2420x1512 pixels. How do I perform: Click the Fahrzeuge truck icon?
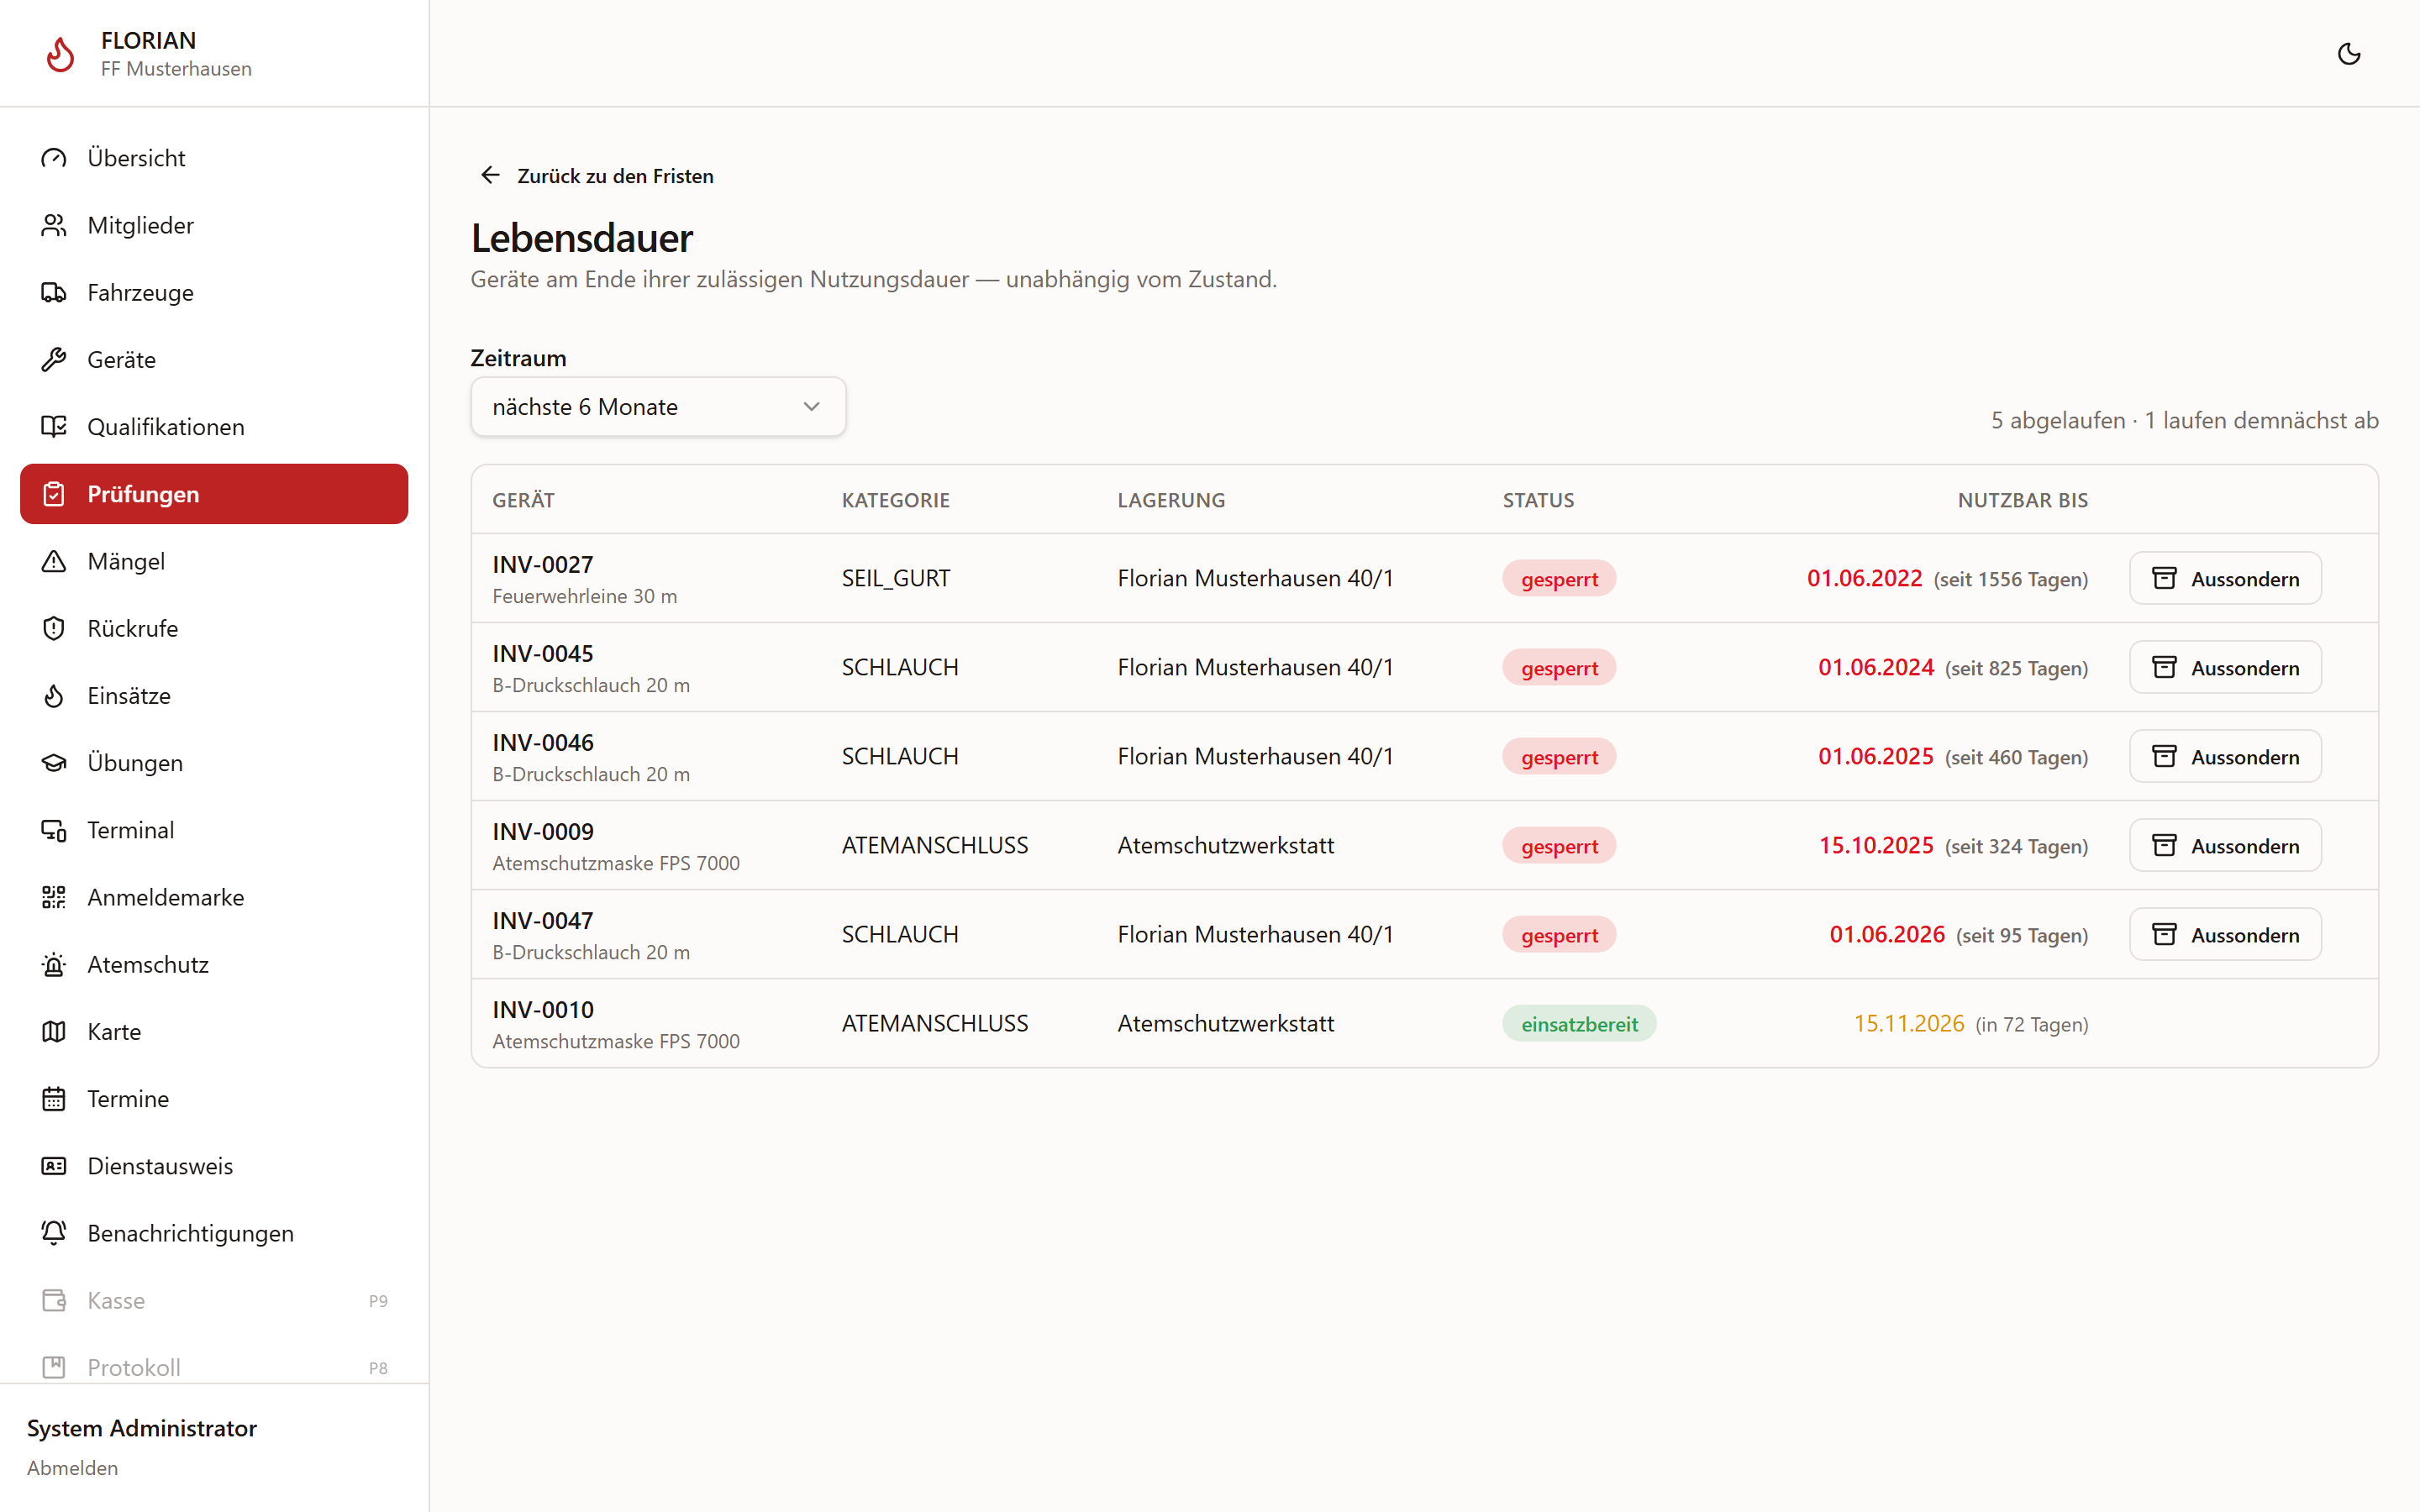pyautogui.click(x=54, y=292)
